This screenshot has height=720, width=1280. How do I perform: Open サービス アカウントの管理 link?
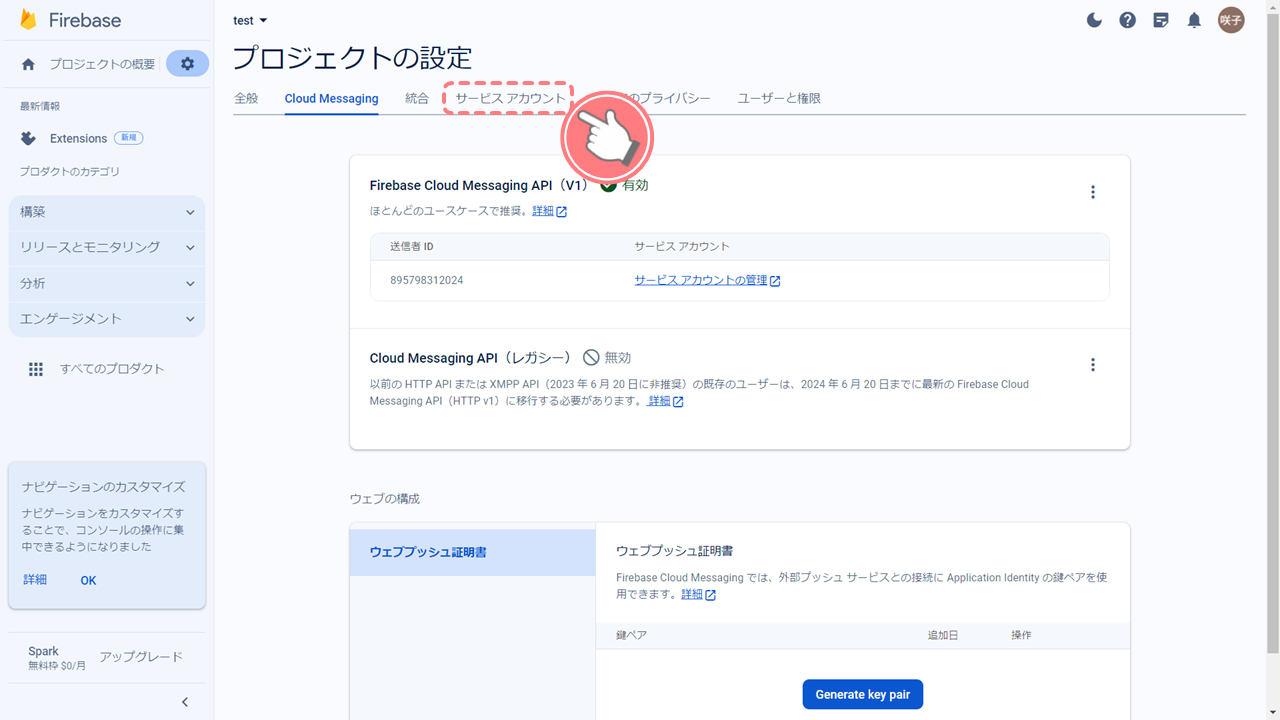[x=707, y=281]
